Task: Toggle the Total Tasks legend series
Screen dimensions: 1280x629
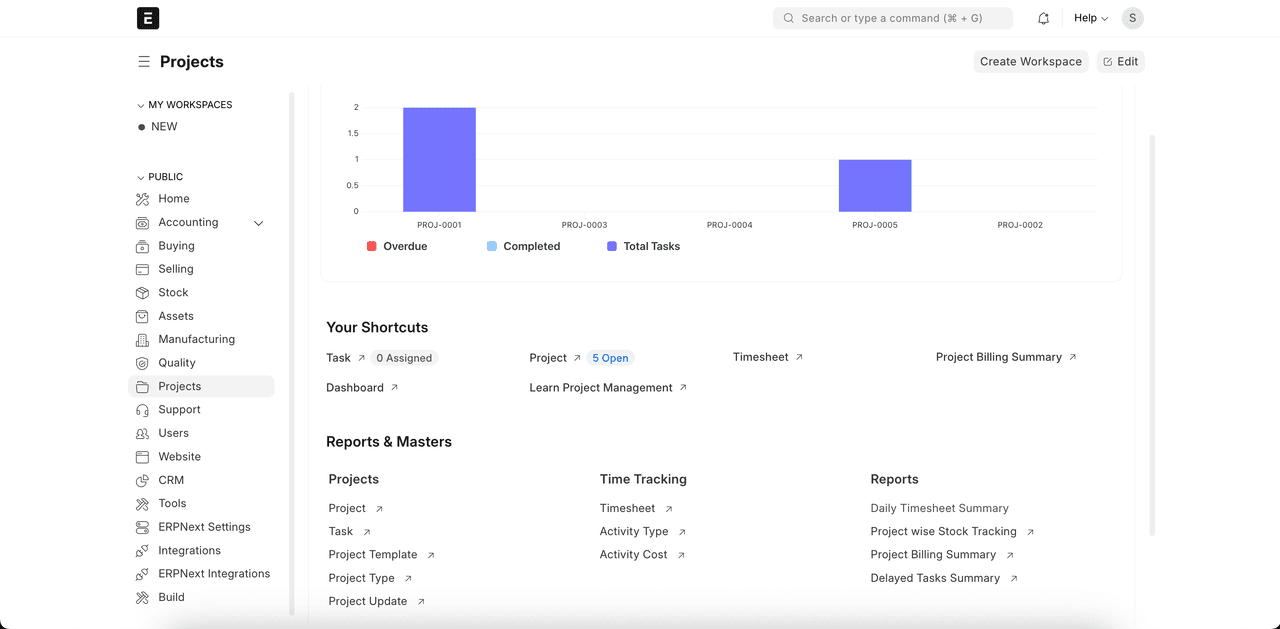Action: [643, 246]
